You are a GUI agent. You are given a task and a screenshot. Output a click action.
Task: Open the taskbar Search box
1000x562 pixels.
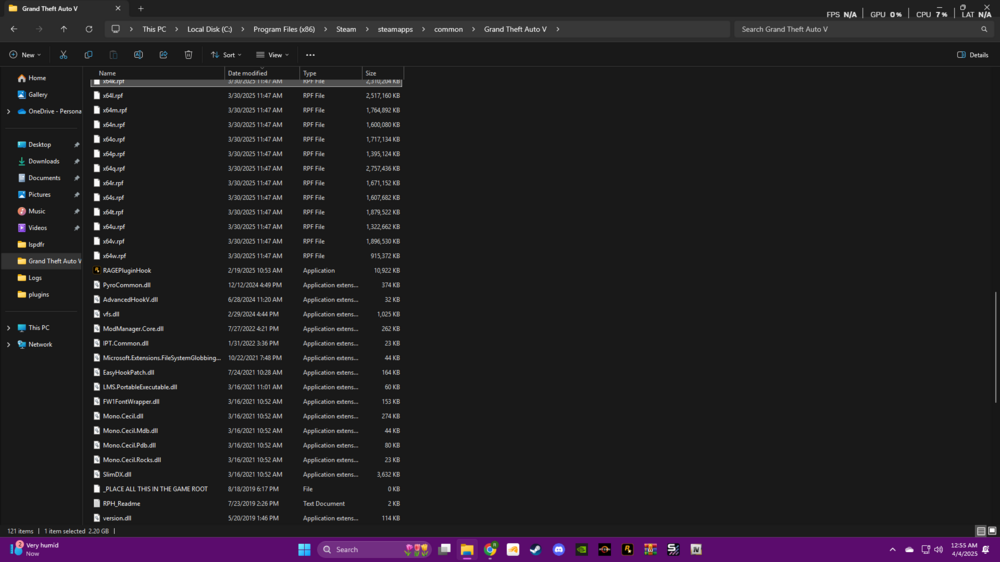(x=374, y=549)
